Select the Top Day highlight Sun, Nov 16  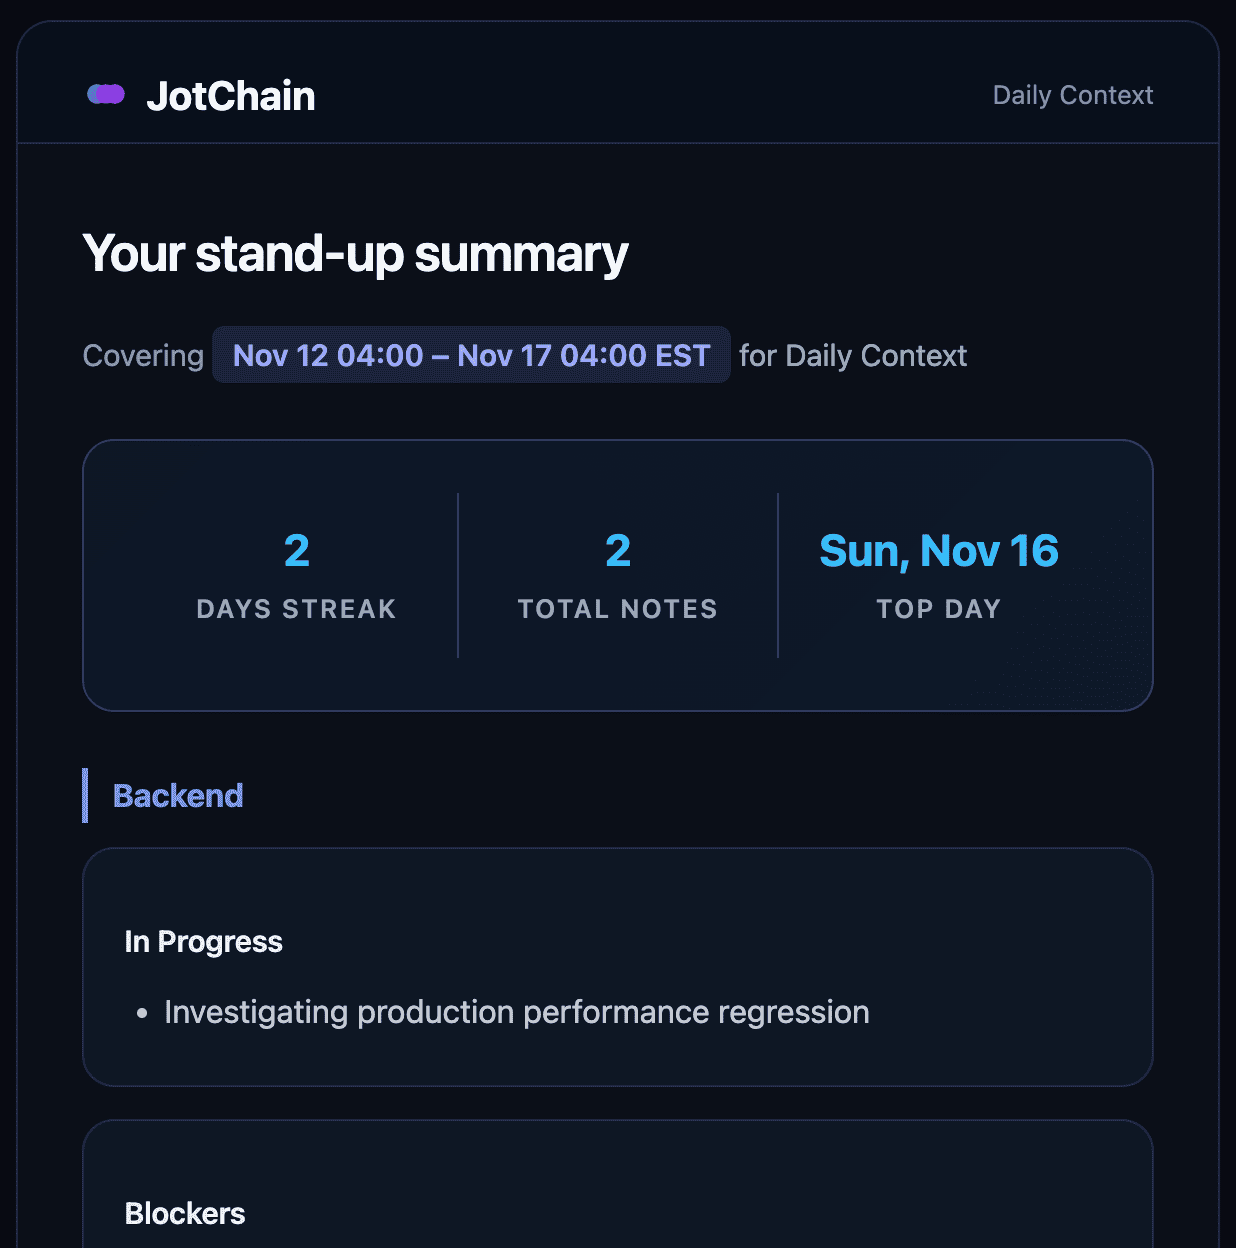[x=938, y=549]
